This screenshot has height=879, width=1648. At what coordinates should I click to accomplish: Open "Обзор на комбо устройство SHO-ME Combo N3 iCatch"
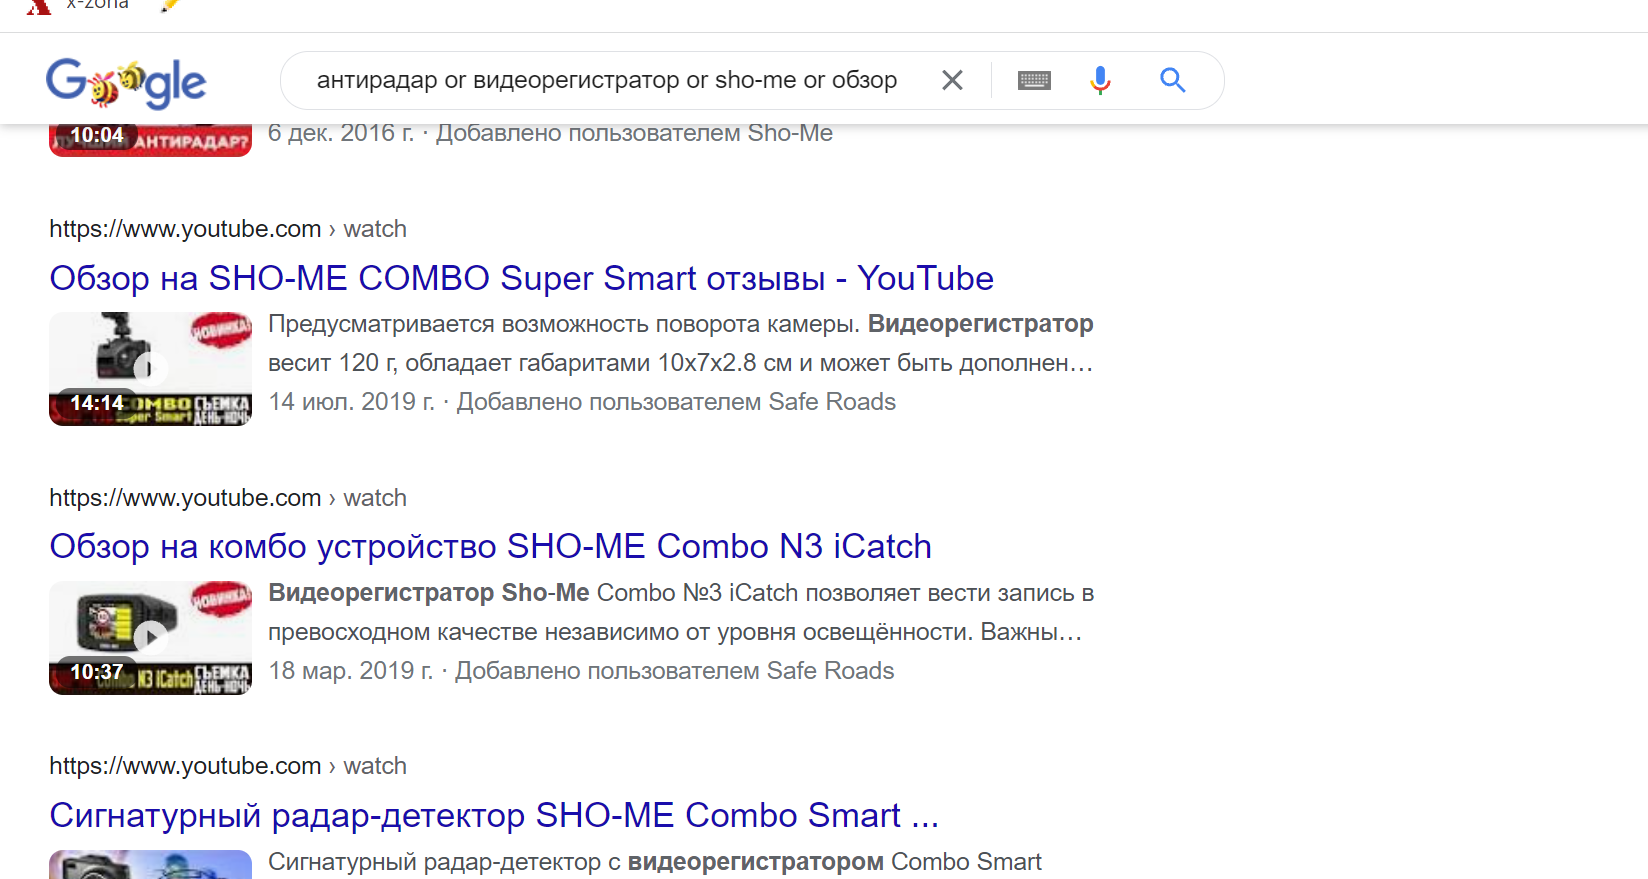pyautogui.click(x=490, y=546)
